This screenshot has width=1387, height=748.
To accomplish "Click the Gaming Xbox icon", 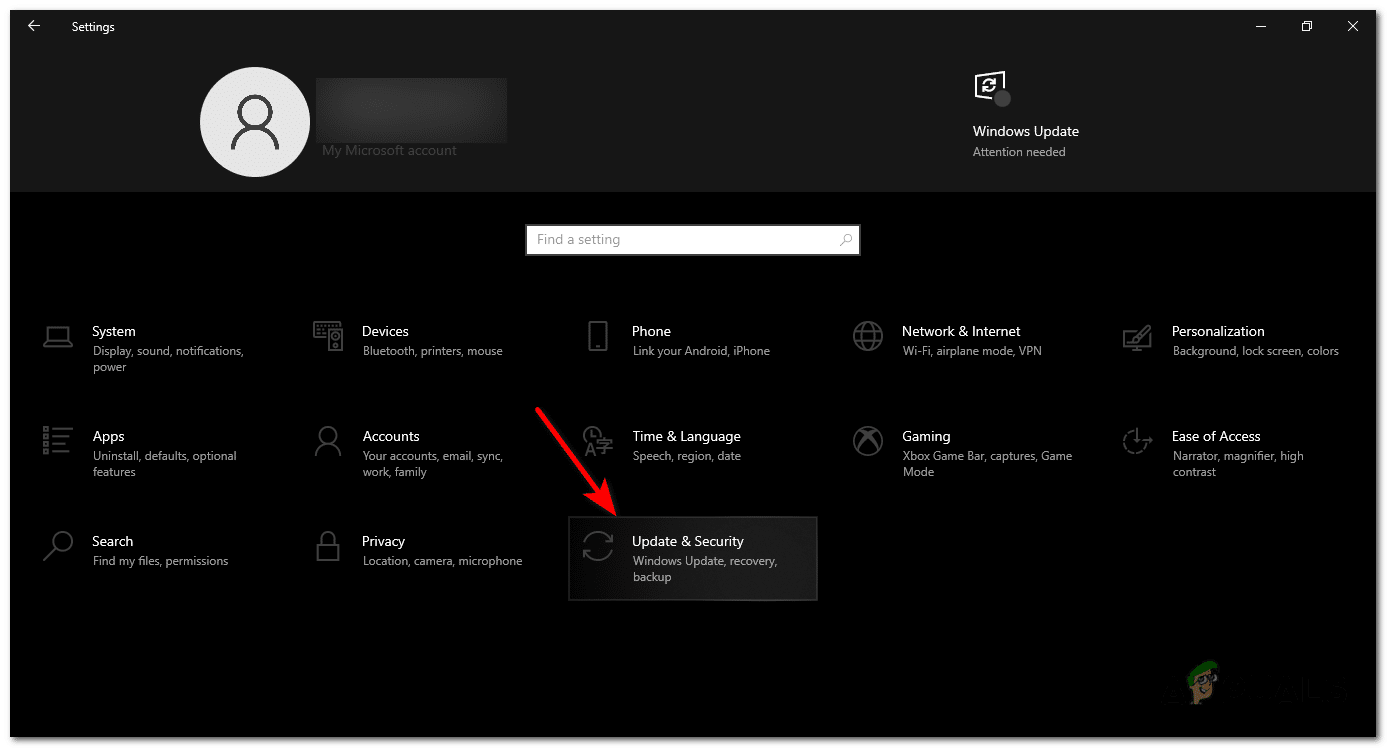I will (867, 440).
